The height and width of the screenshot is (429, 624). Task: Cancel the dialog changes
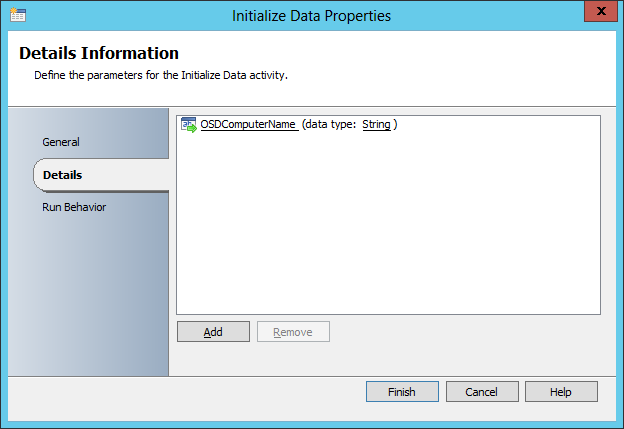tap(482, 392)
